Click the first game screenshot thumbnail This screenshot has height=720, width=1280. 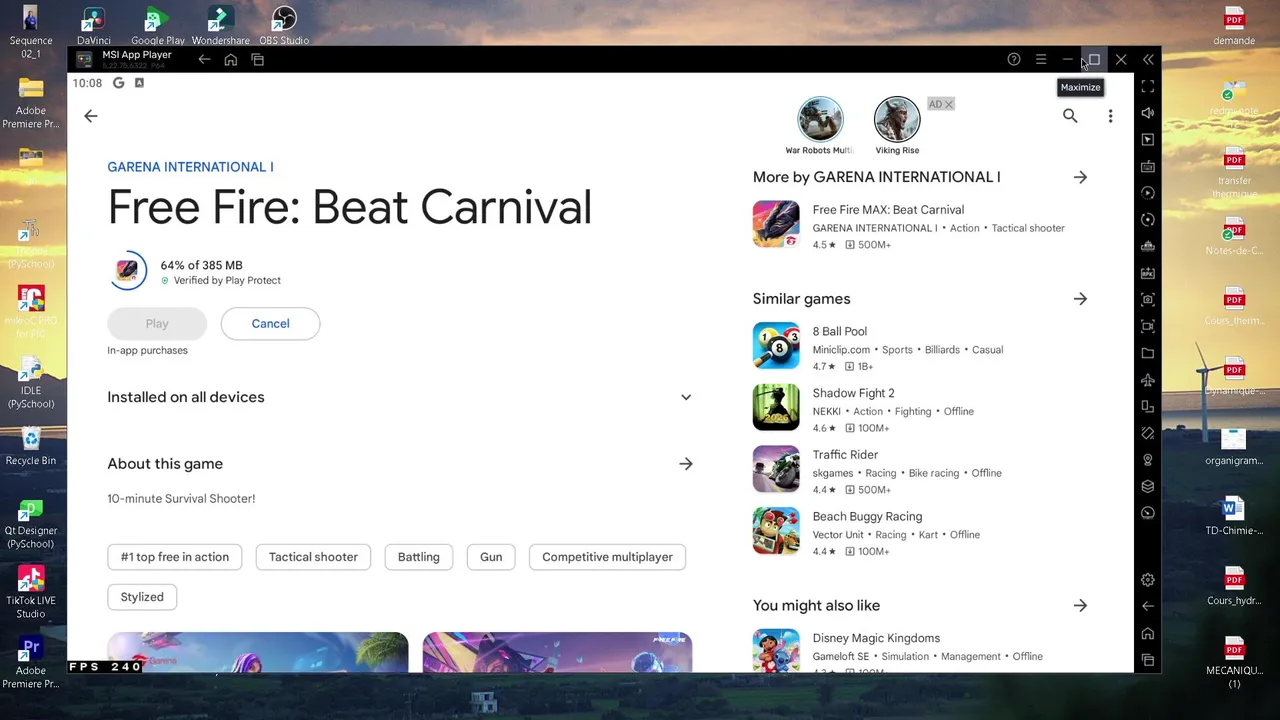pos(258,652)
